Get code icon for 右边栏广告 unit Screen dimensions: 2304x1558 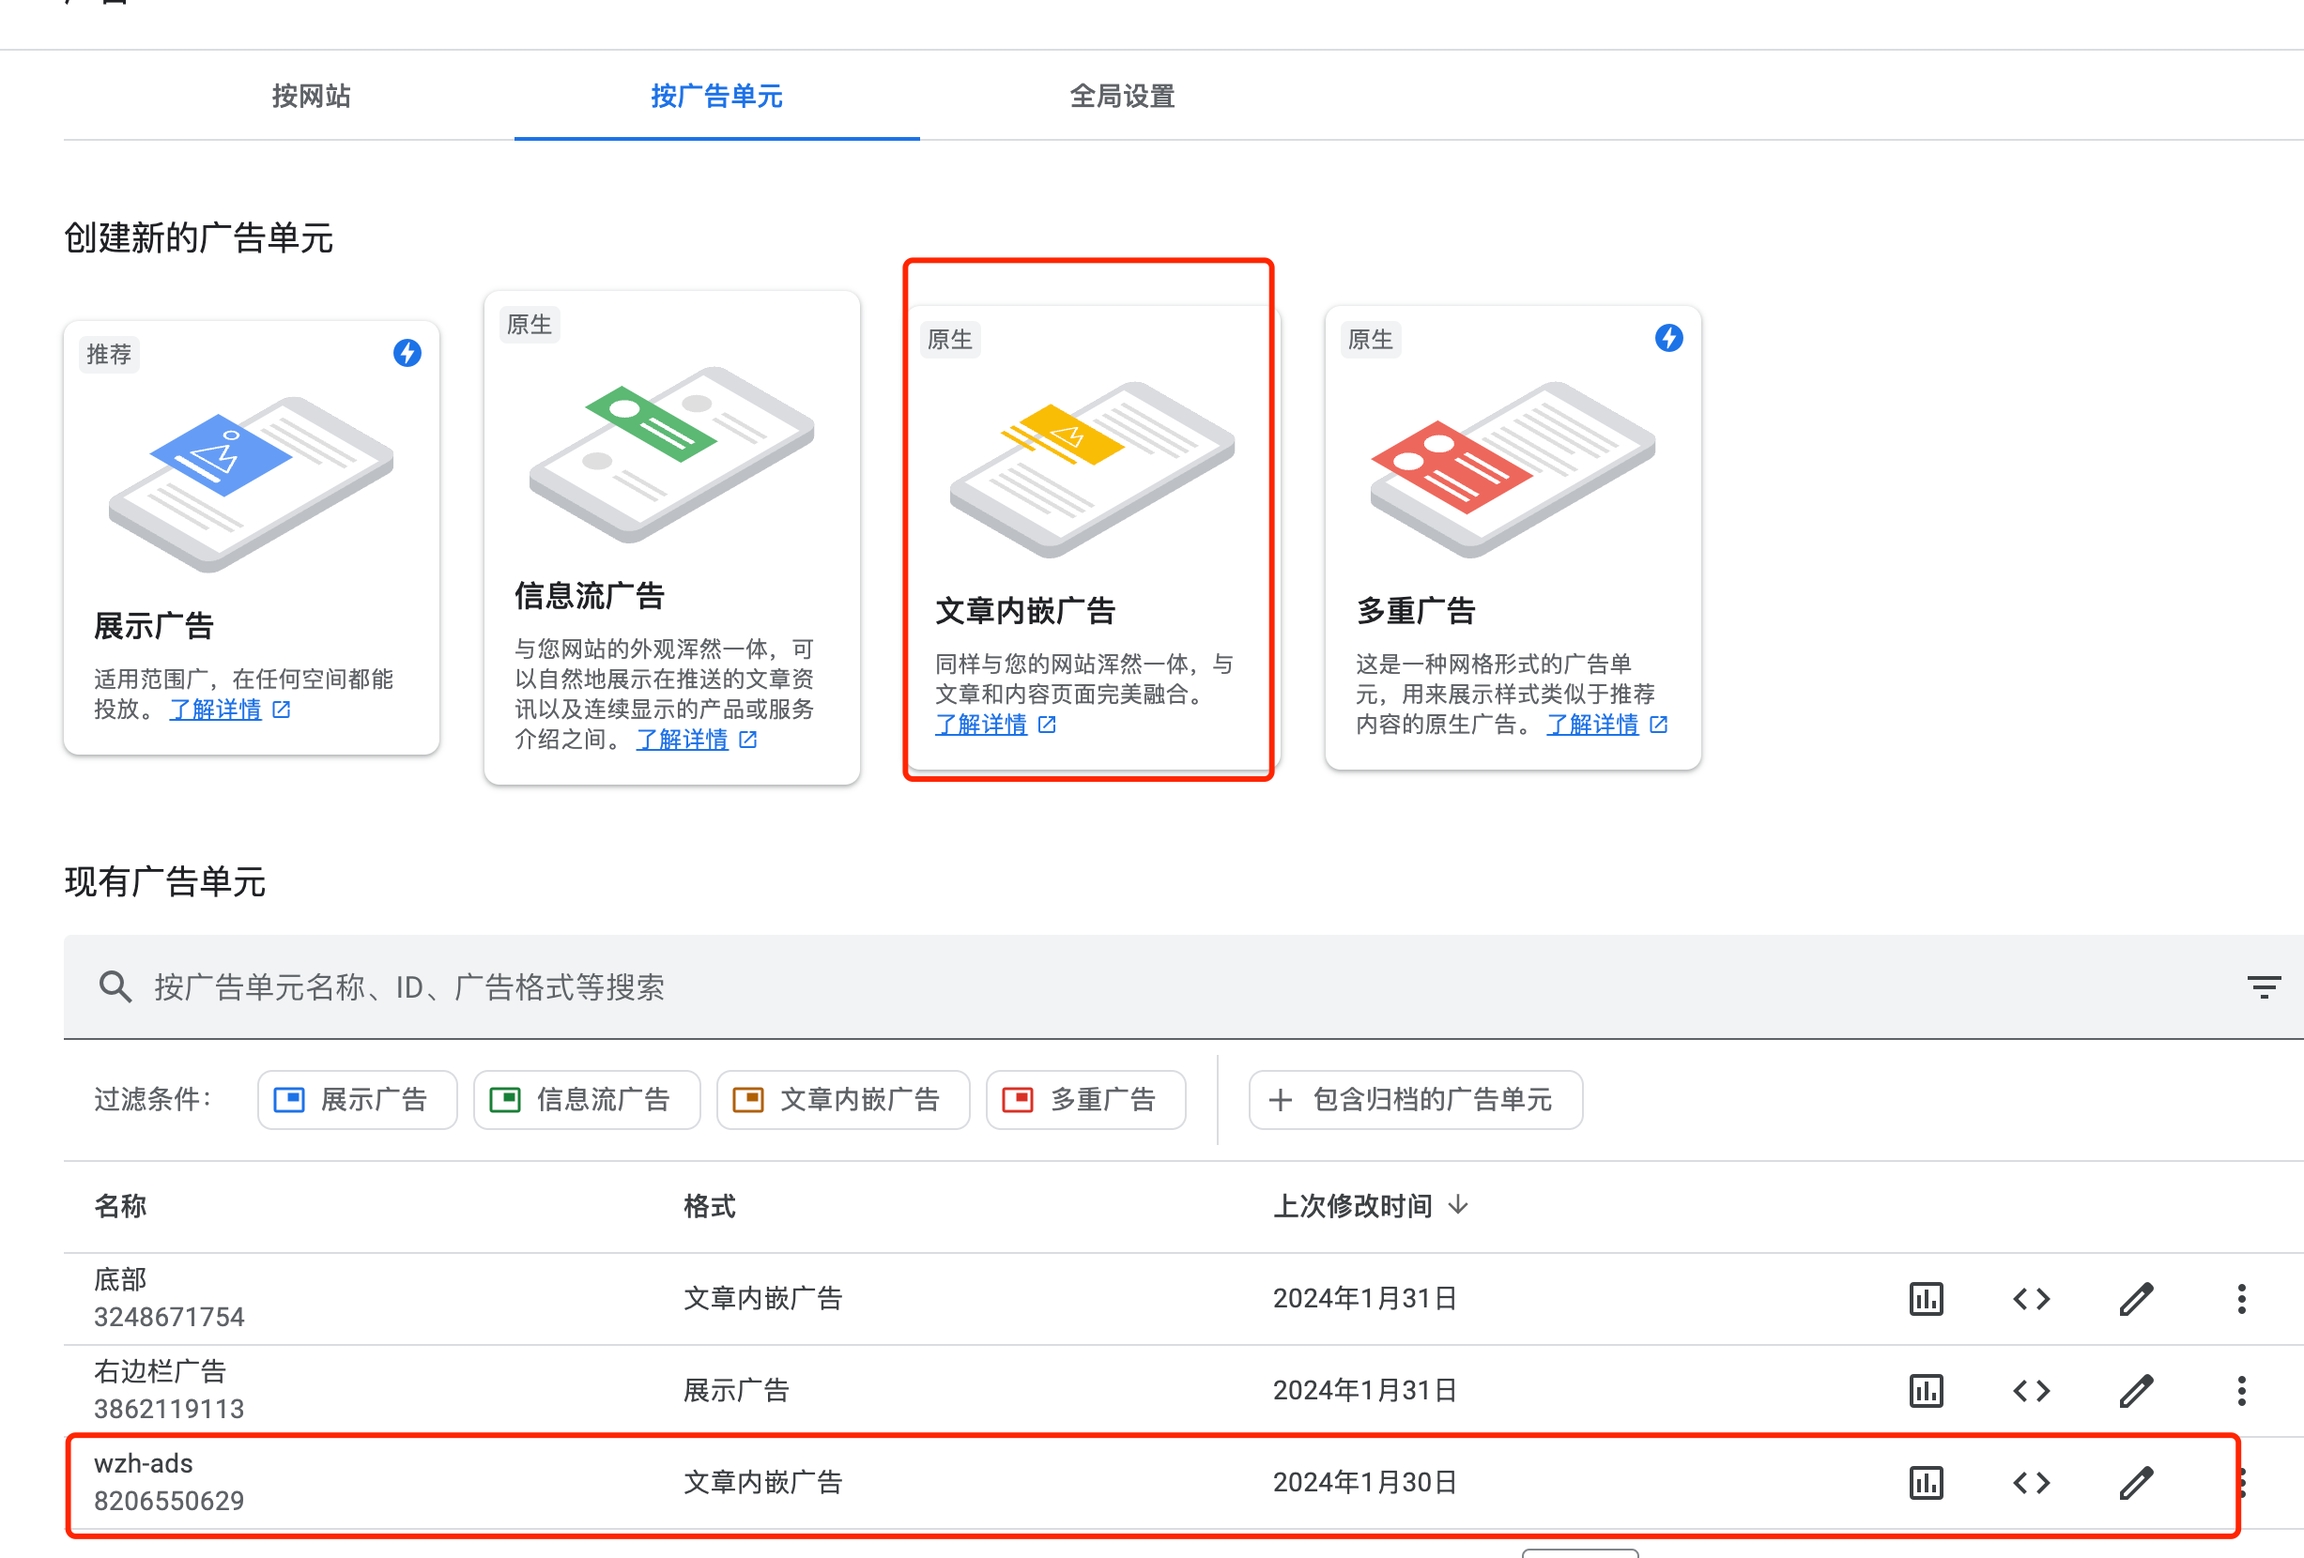point(2031,1390)
